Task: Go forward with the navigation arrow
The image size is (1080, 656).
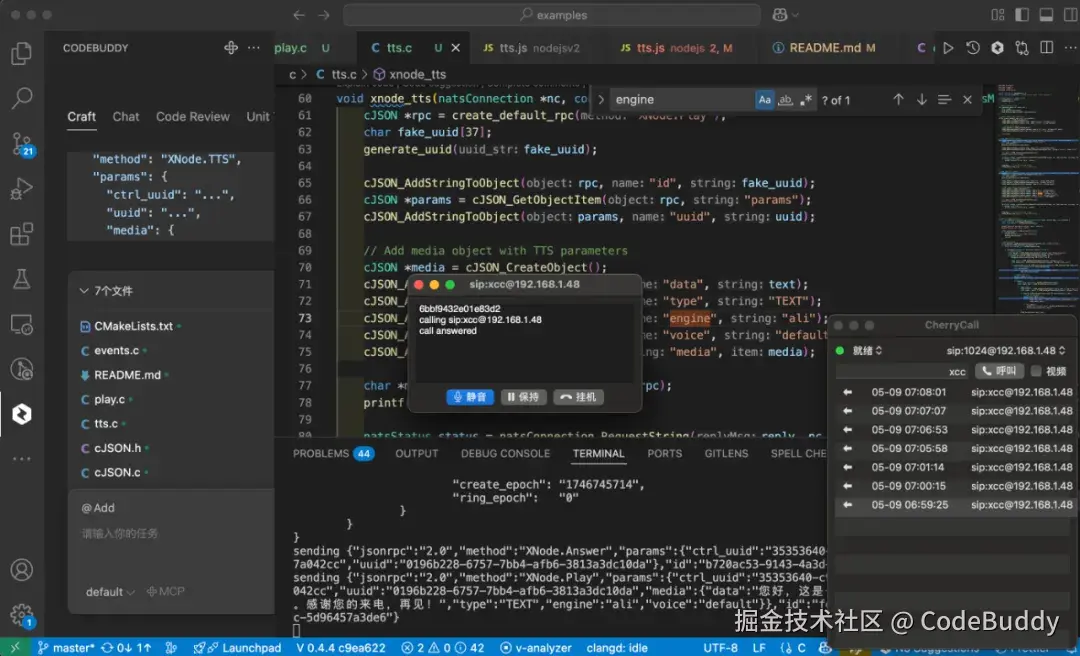Action: [324, 14]
